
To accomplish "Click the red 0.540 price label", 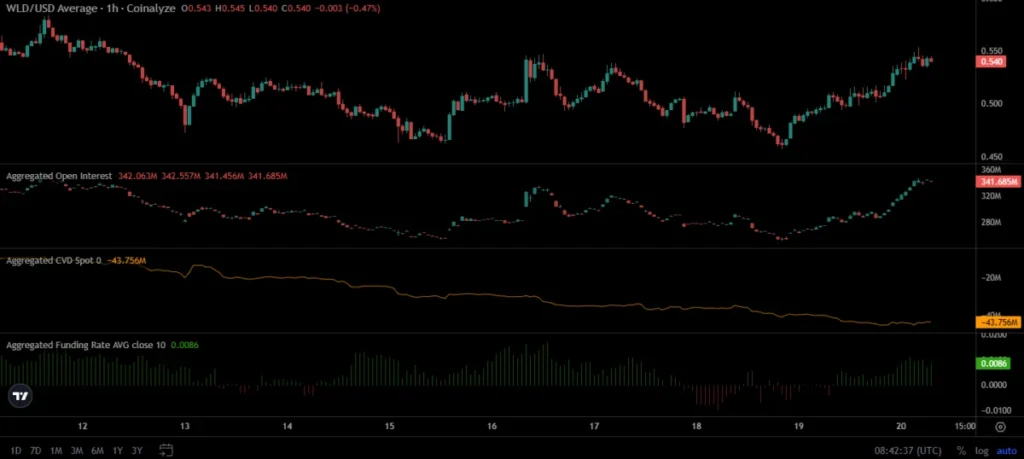I will click(x=990, y=62).
